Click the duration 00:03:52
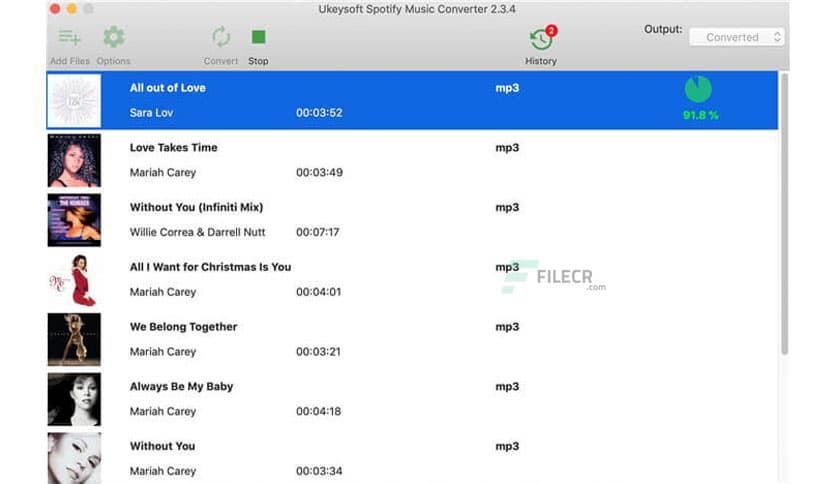This screenshot has width=836, height=484. [319, 113]
